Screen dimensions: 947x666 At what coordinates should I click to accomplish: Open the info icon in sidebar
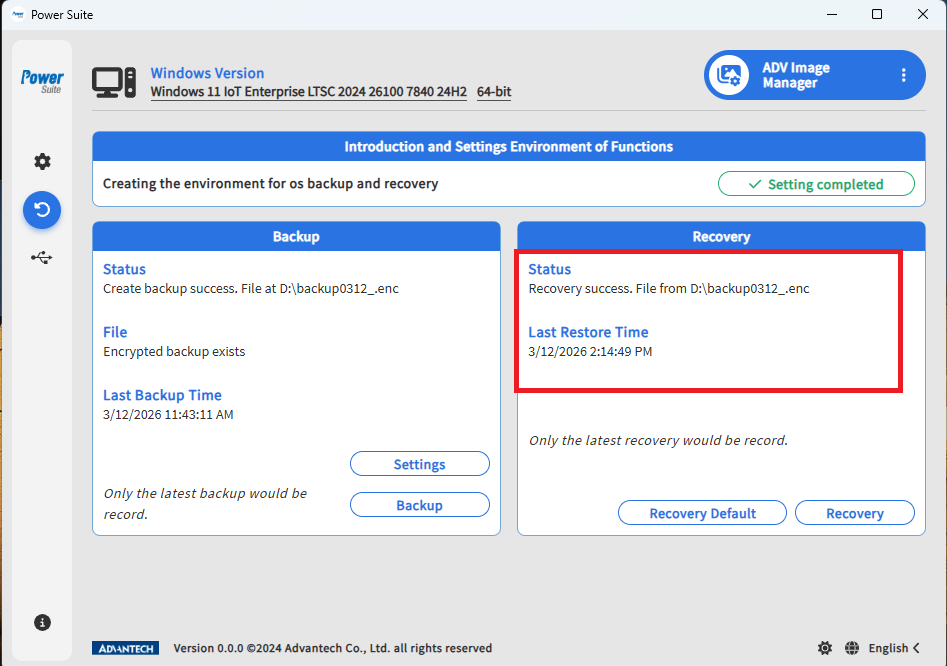click(x=42, y=623)
